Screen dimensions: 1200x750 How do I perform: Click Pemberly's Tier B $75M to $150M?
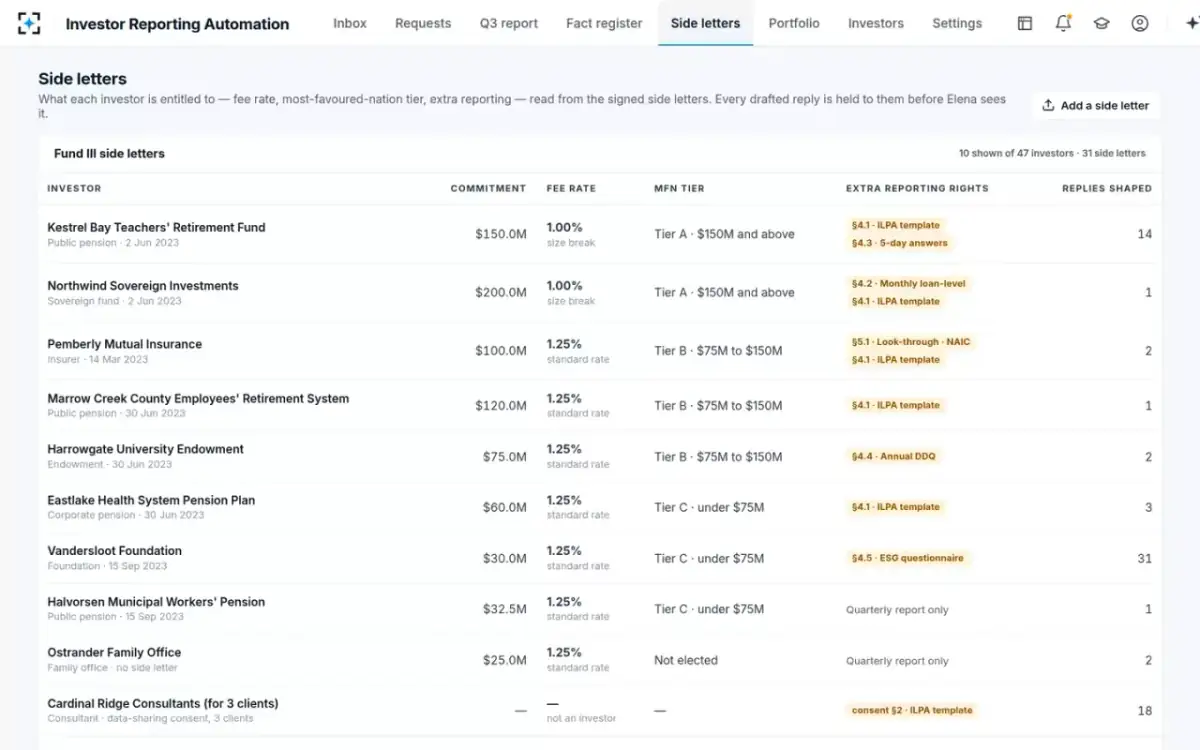(x=718, y=350)
